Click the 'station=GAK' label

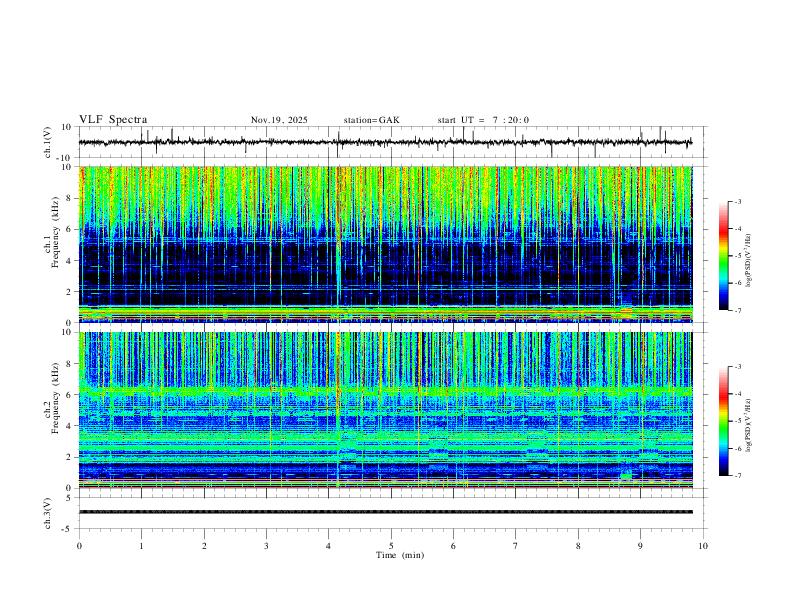(371, 120)
